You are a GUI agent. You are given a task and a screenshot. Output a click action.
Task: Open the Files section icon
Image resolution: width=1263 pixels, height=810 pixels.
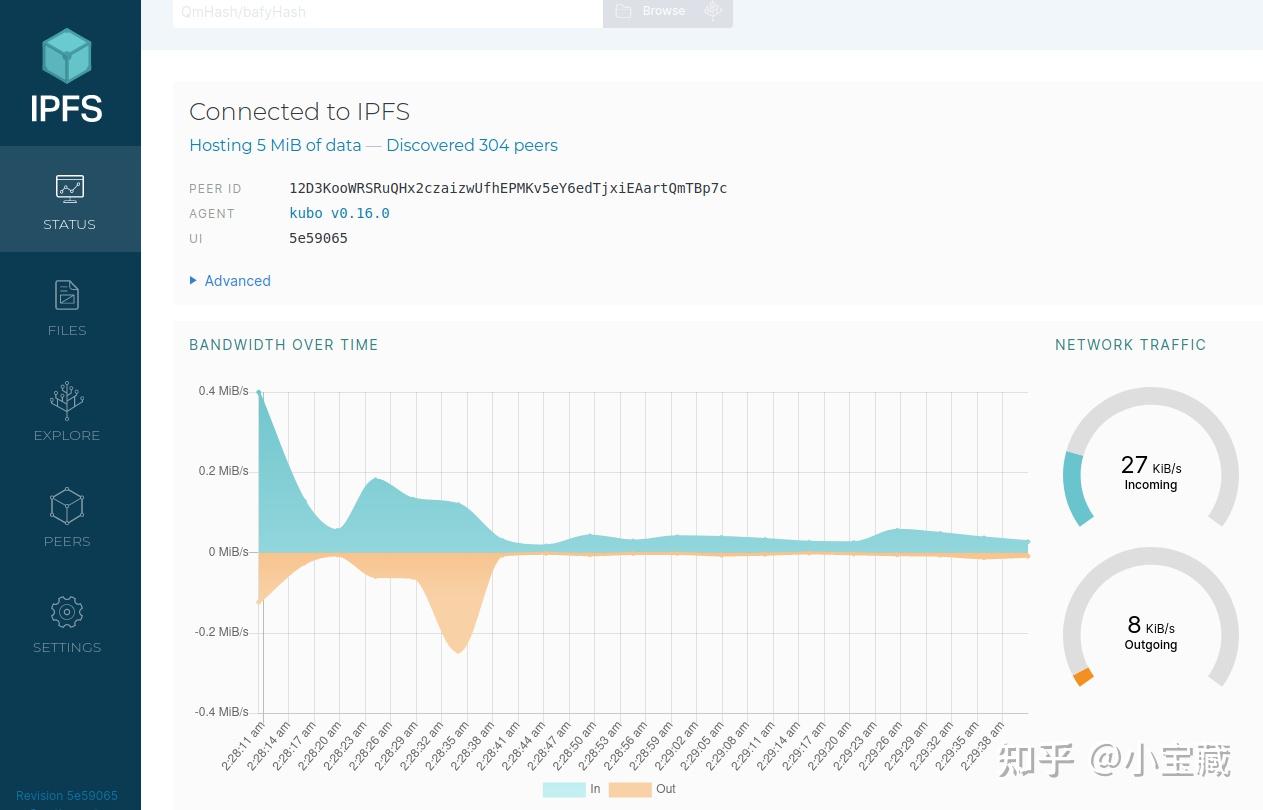[x=67, y=295]
